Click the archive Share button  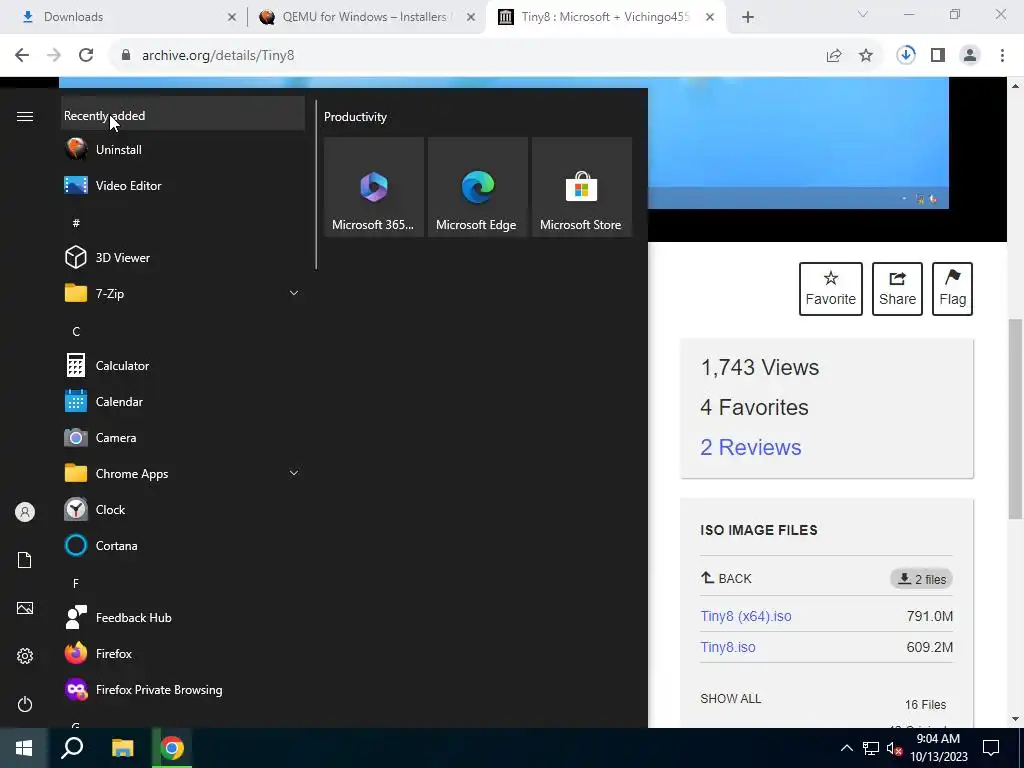tap(897, 289)
